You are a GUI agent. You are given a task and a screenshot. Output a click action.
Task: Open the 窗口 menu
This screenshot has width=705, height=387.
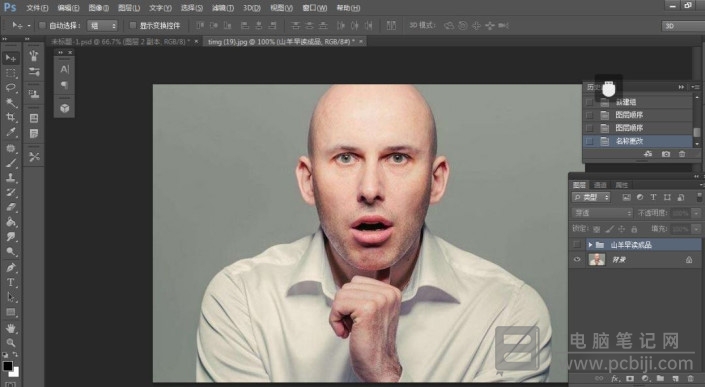(x=314, y=8)
